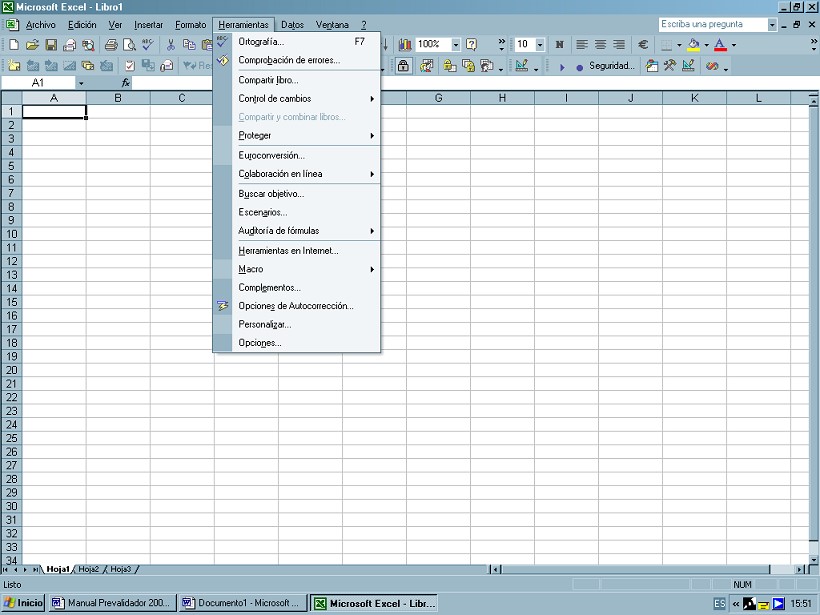Click the show all comments icon

click(88, 66)
